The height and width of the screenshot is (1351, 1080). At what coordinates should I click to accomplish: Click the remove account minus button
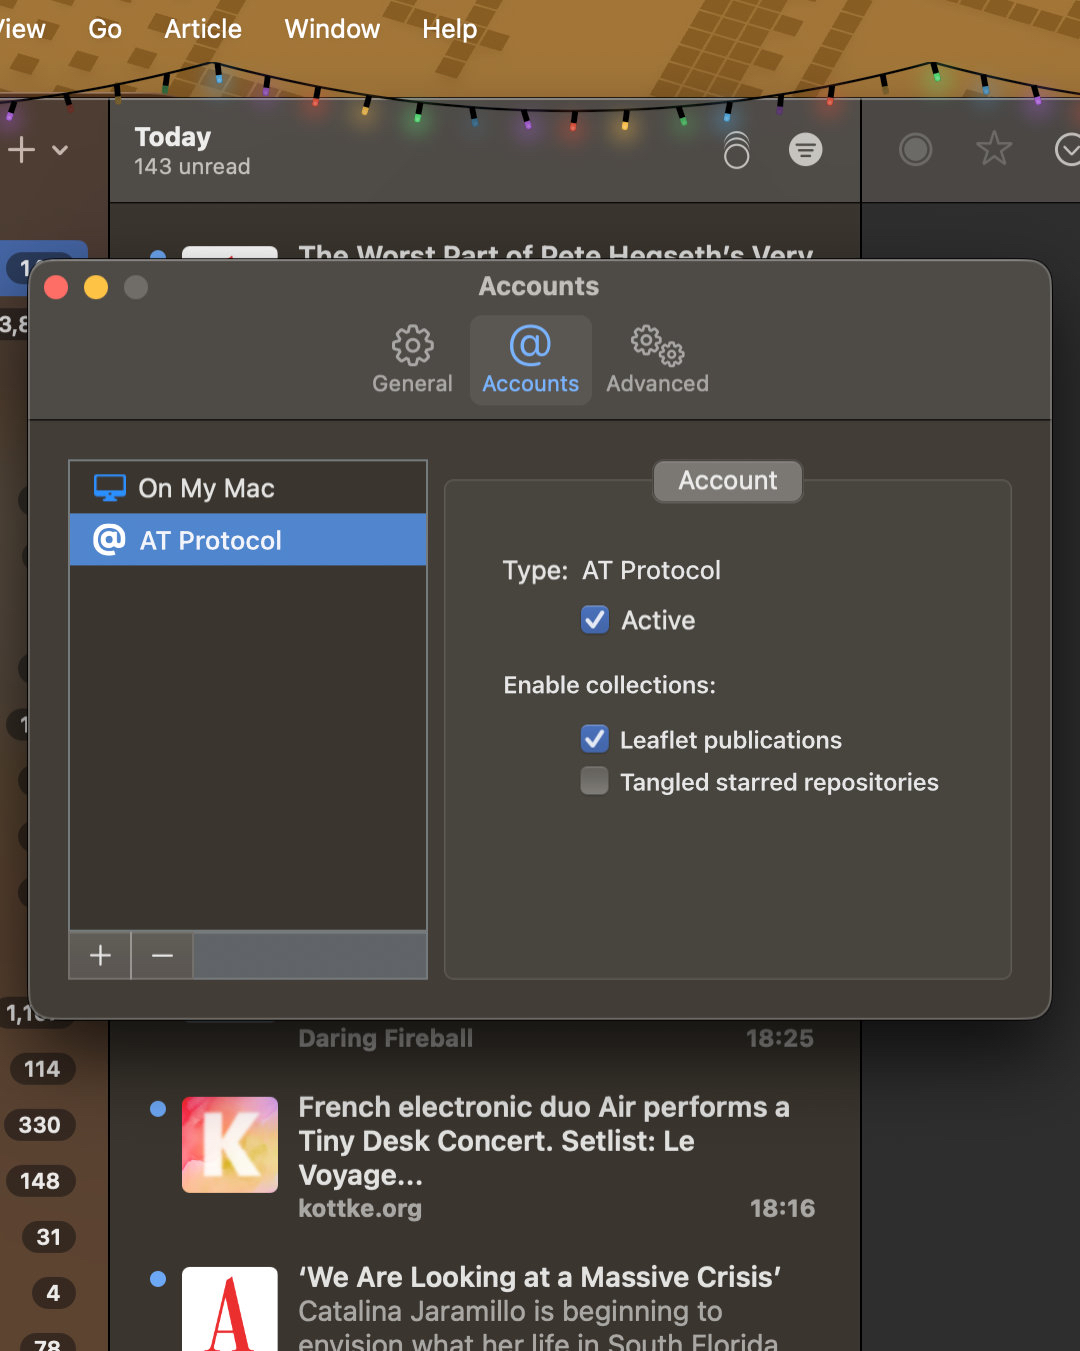[x=162, y=956]
